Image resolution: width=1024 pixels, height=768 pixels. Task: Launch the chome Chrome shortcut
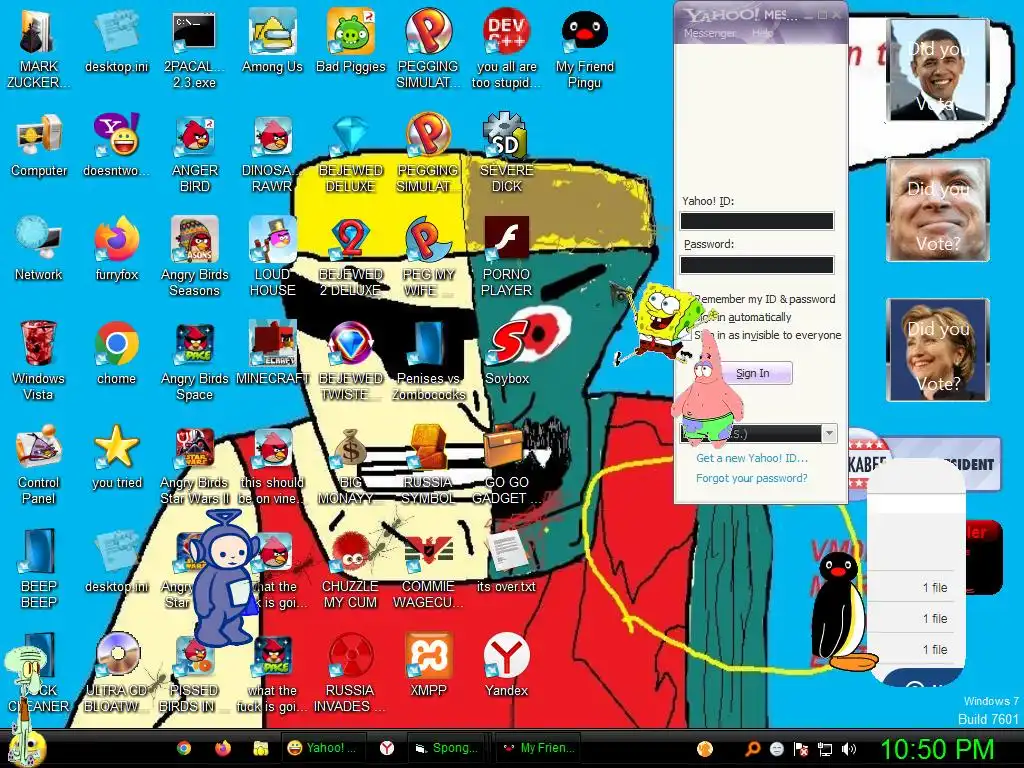[116, 353]
